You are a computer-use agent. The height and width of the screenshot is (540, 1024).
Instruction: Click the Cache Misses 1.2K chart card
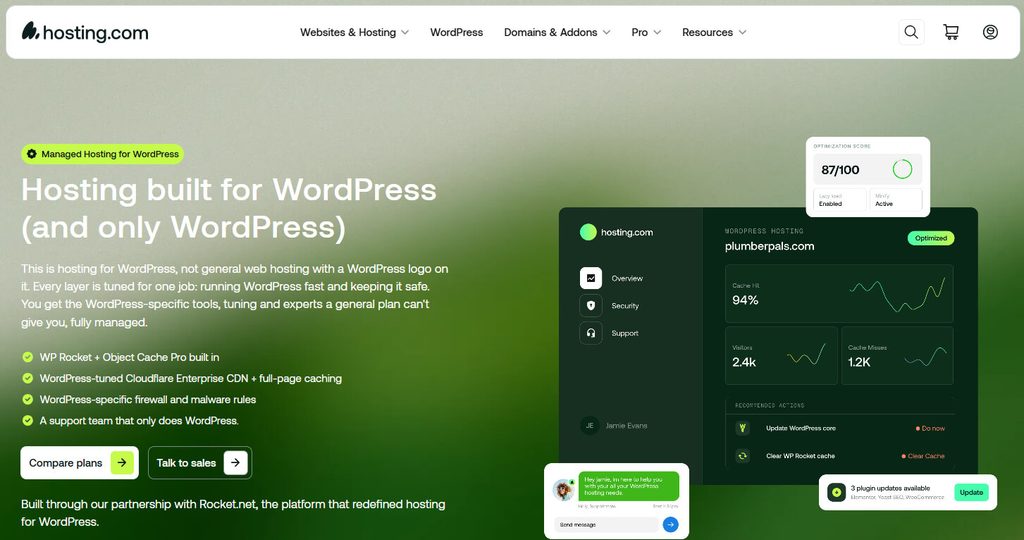(x=897, y=355)
